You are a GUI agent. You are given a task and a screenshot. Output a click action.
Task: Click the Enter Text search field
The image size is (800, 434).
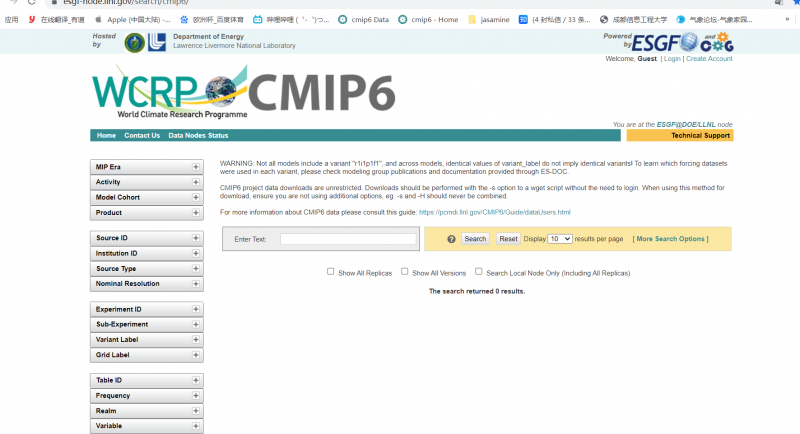tap(348, 239)
